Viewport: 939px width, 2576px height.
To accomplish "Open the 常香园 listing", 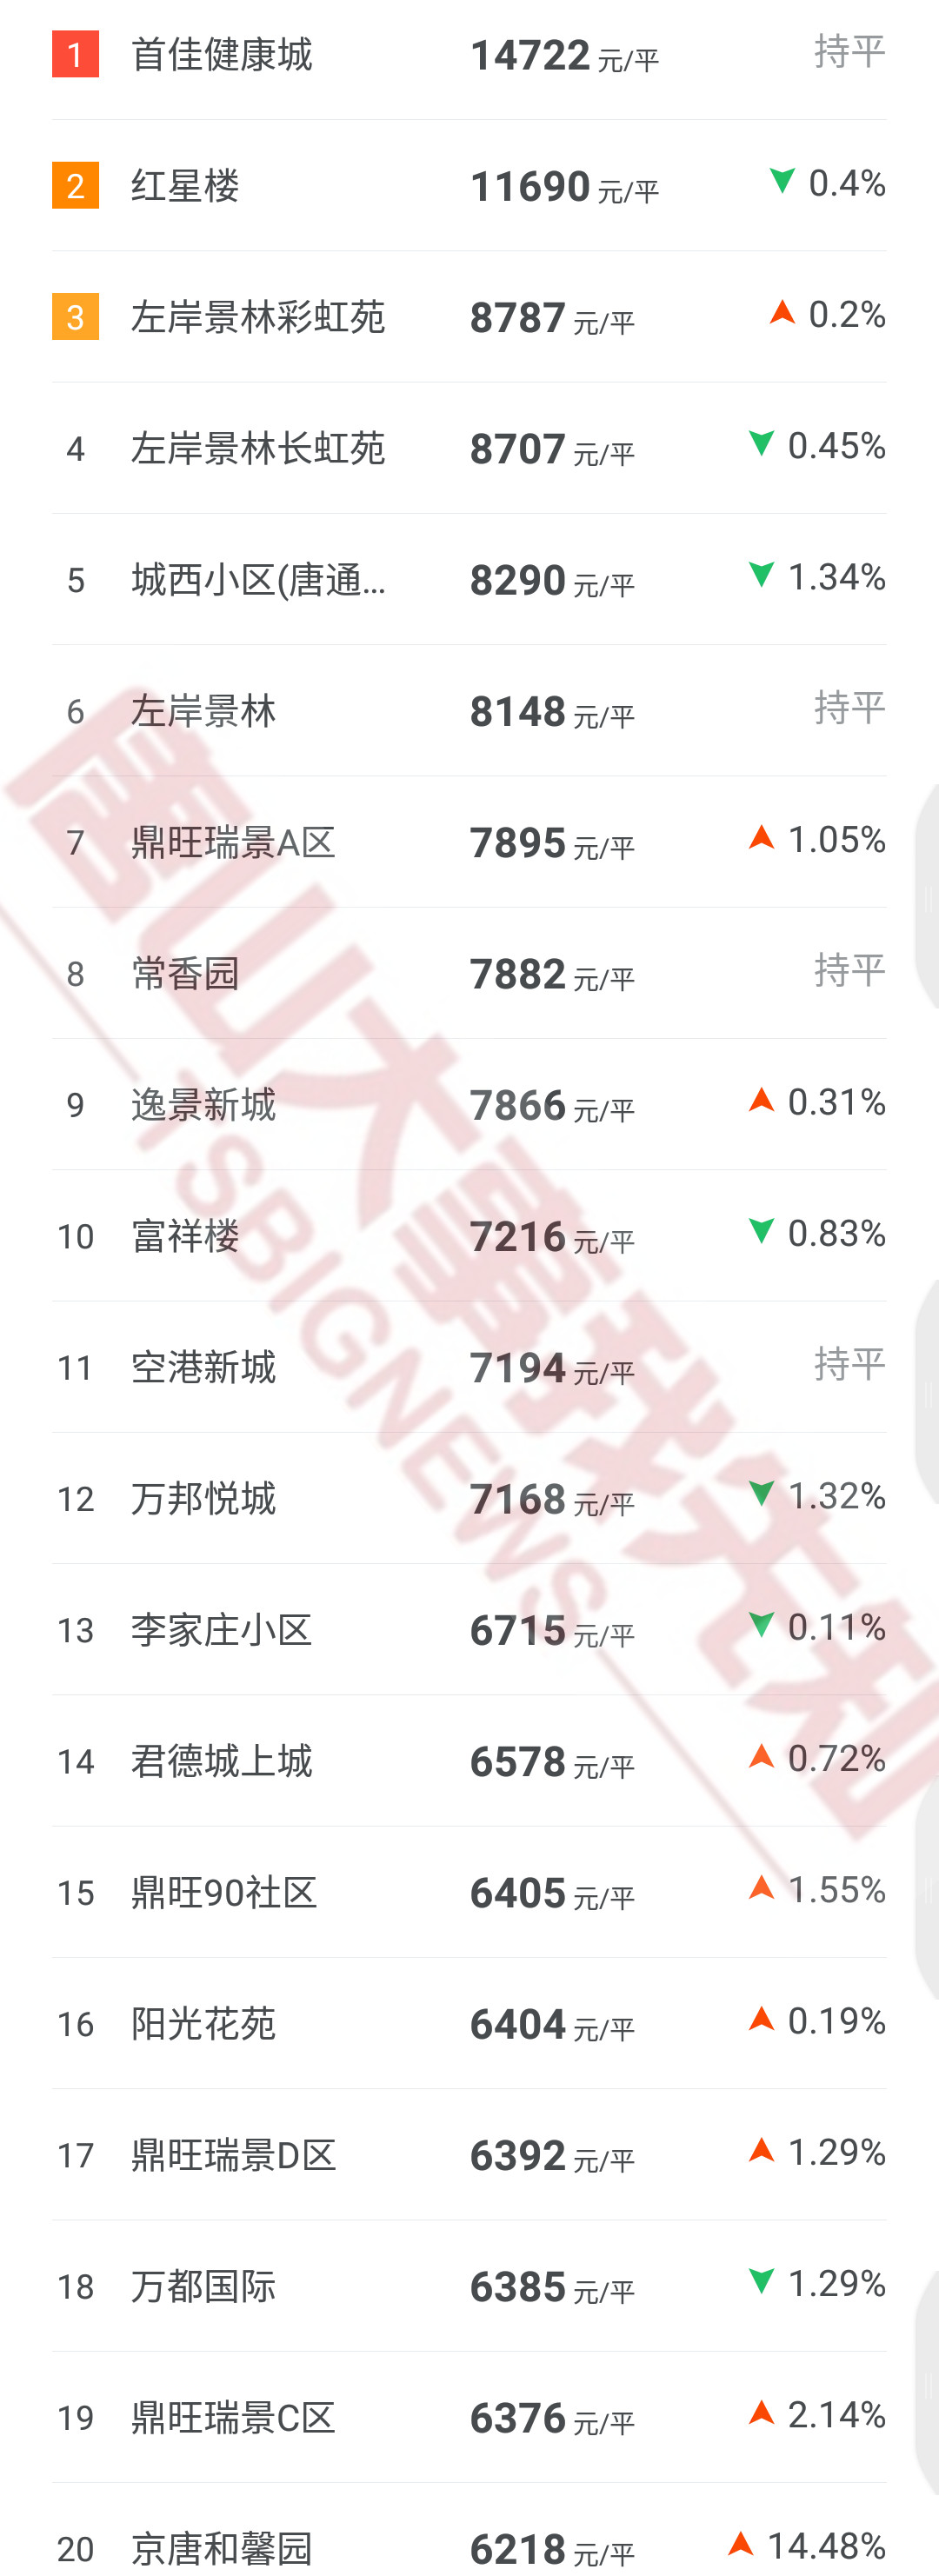I will [185, 973].
